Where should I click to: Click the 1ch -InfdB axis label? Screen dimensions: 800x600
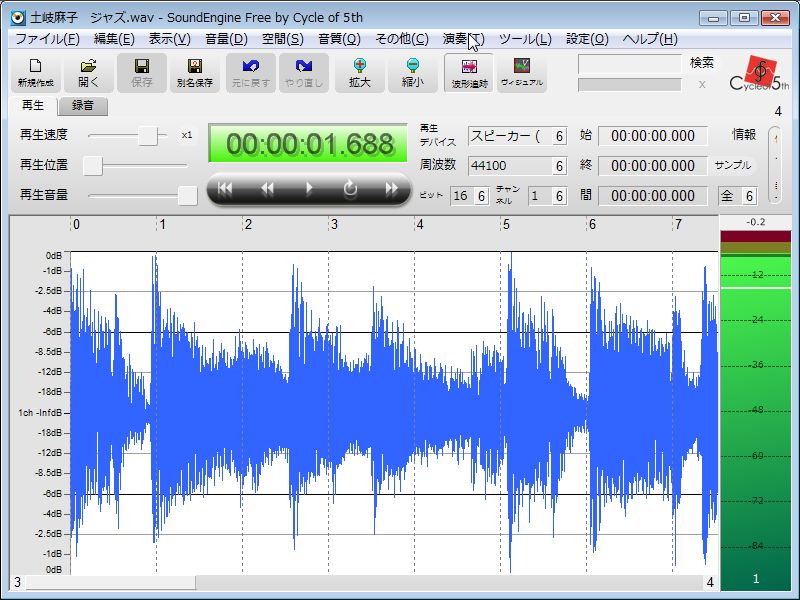[x=40, y=413]
